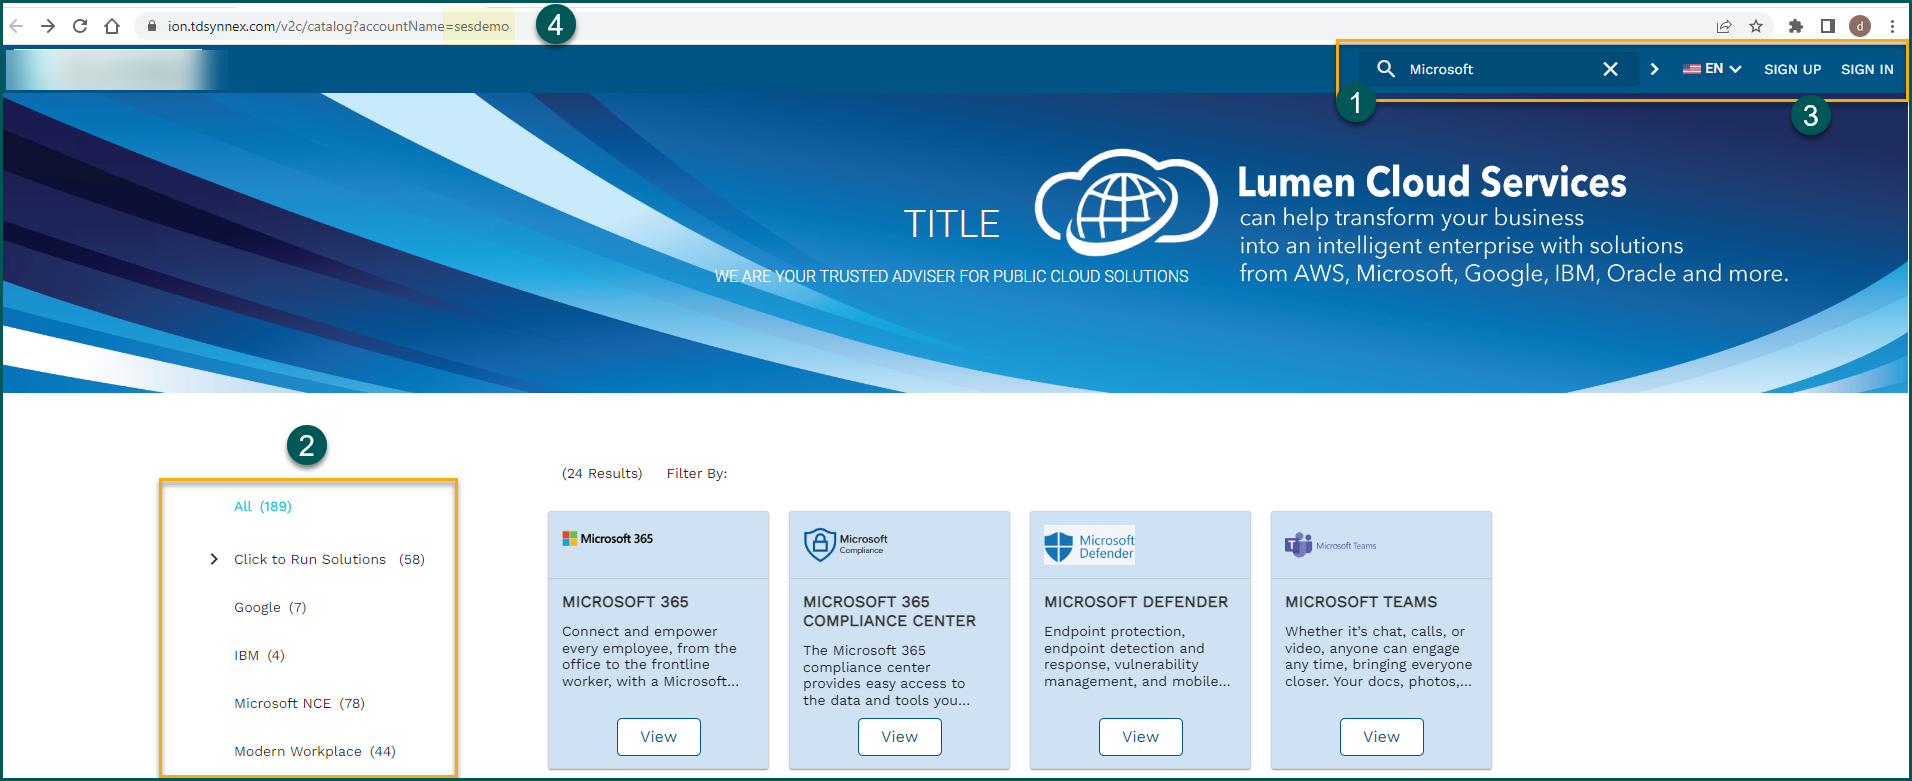
Task: Select the Microsoft NCE (78) category
Action: coord(299,703)
